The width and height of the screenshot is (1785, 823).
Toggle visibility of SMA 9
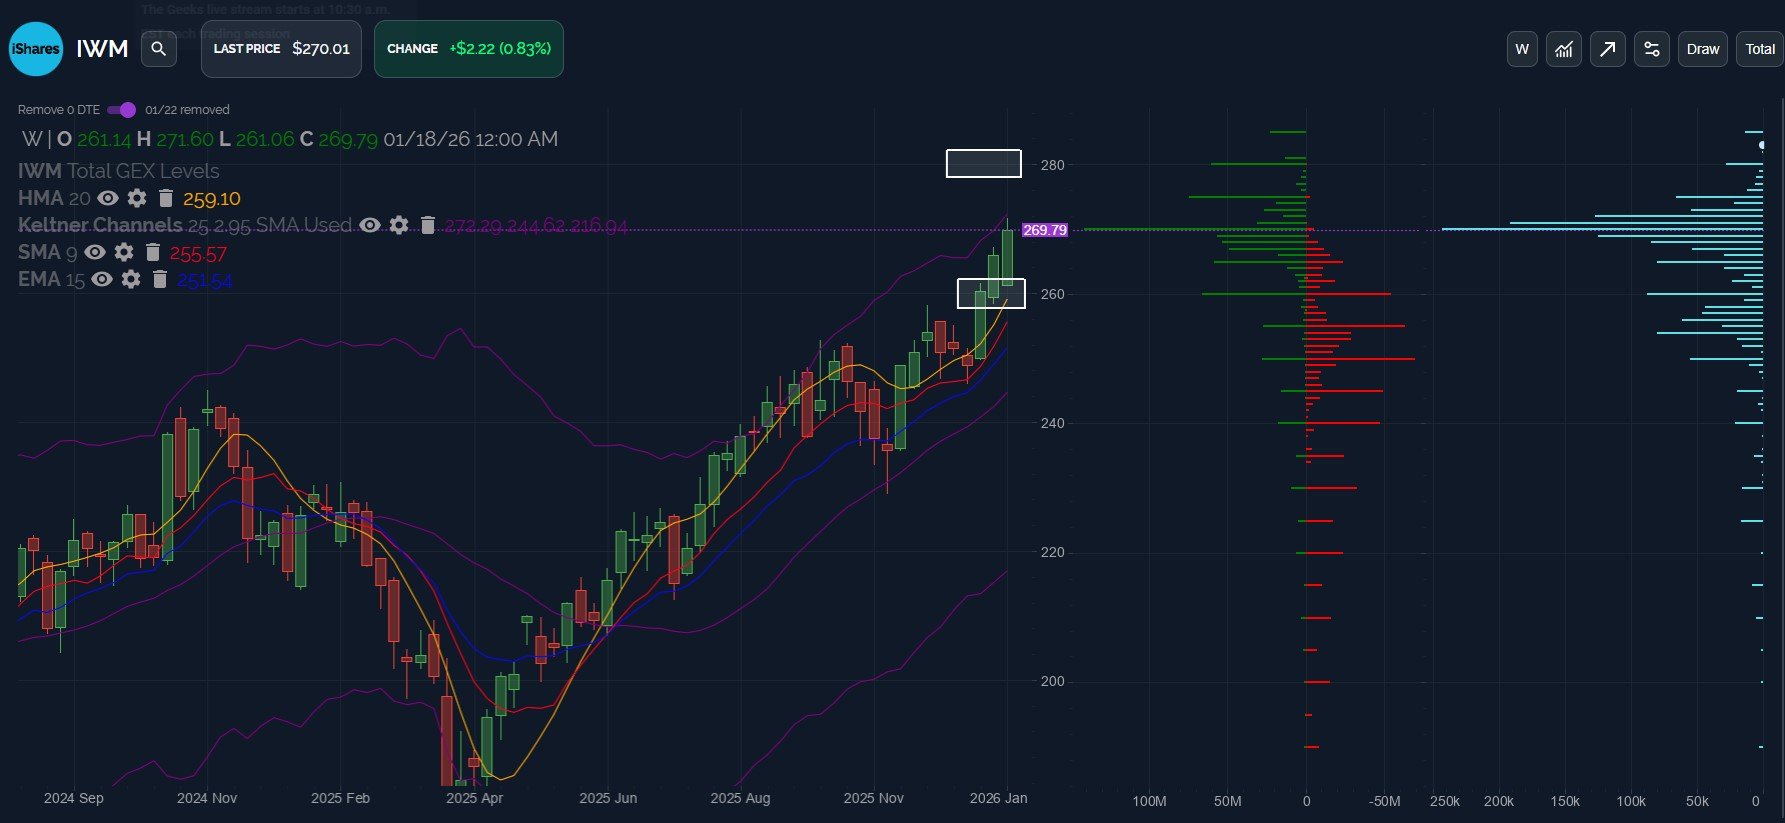pyautogui.click(x=94, y=252)
